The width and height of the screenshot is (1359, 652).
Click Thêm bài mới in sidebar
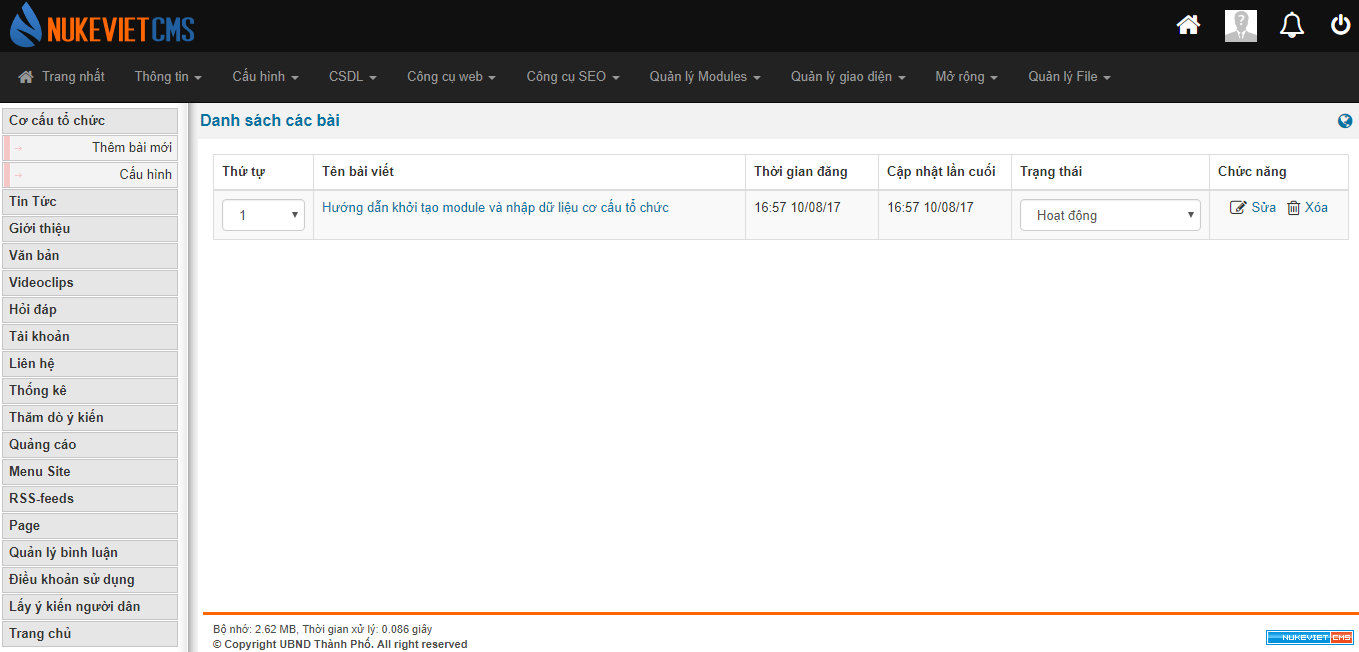(131, 148)
